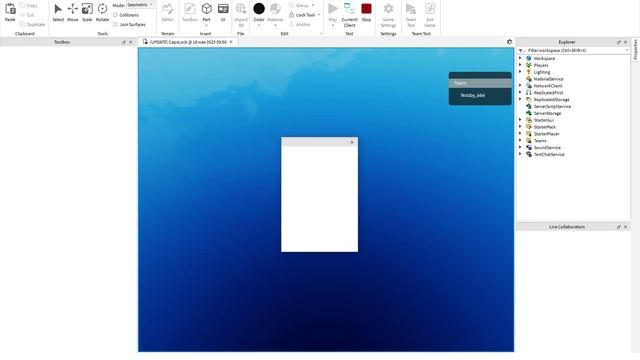Open the Terrain Editor
This screenshot has height=360, width=640.
coord(168,12)
